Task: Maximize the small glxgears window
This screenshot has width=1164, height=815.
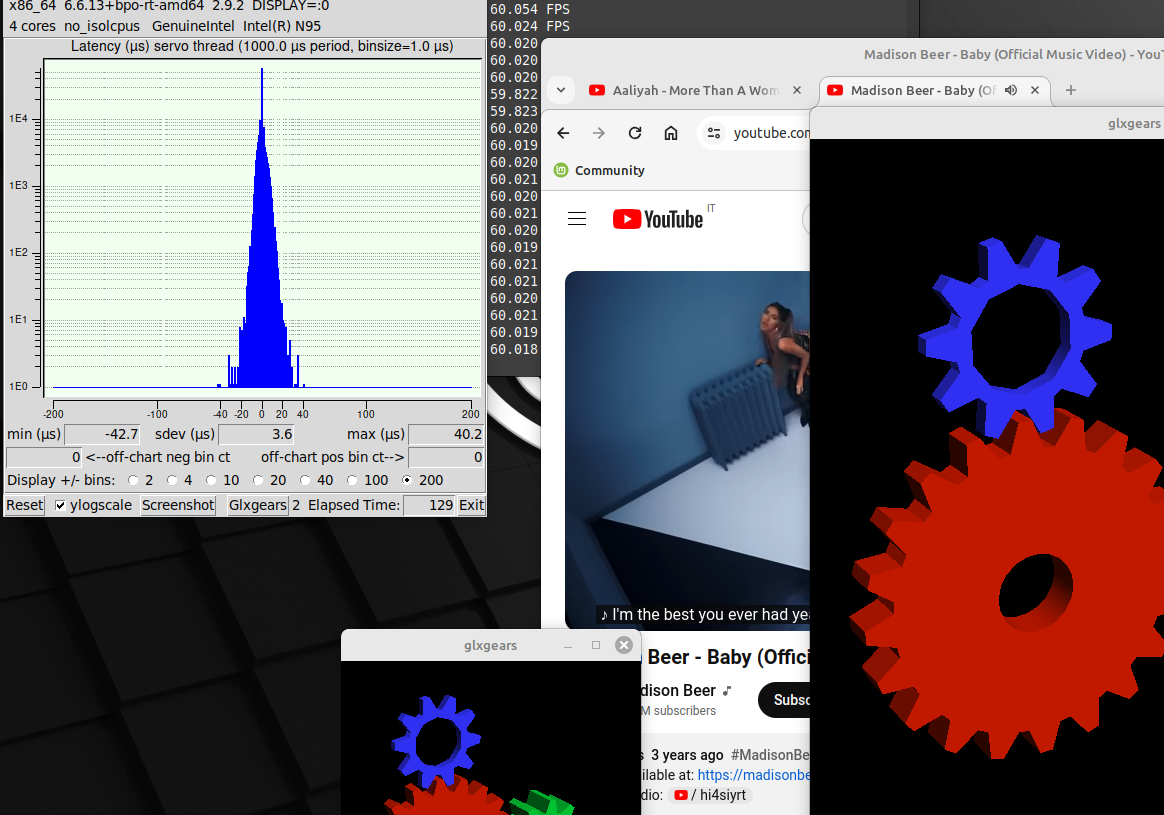Action: tap(596, 646)
